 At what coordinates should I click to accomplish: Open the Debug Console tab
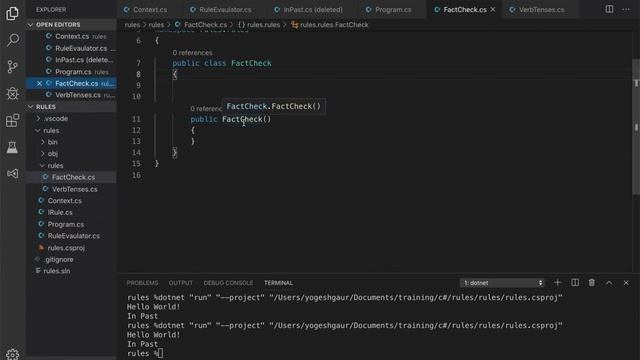coord(228,283)
